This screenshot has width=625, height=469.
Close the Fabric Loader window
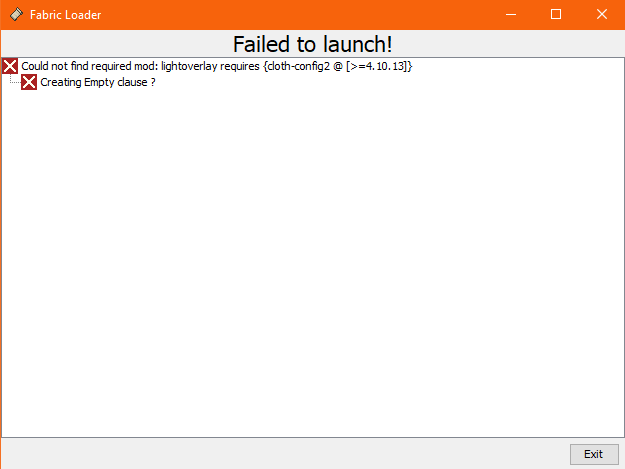click(602, 15)
